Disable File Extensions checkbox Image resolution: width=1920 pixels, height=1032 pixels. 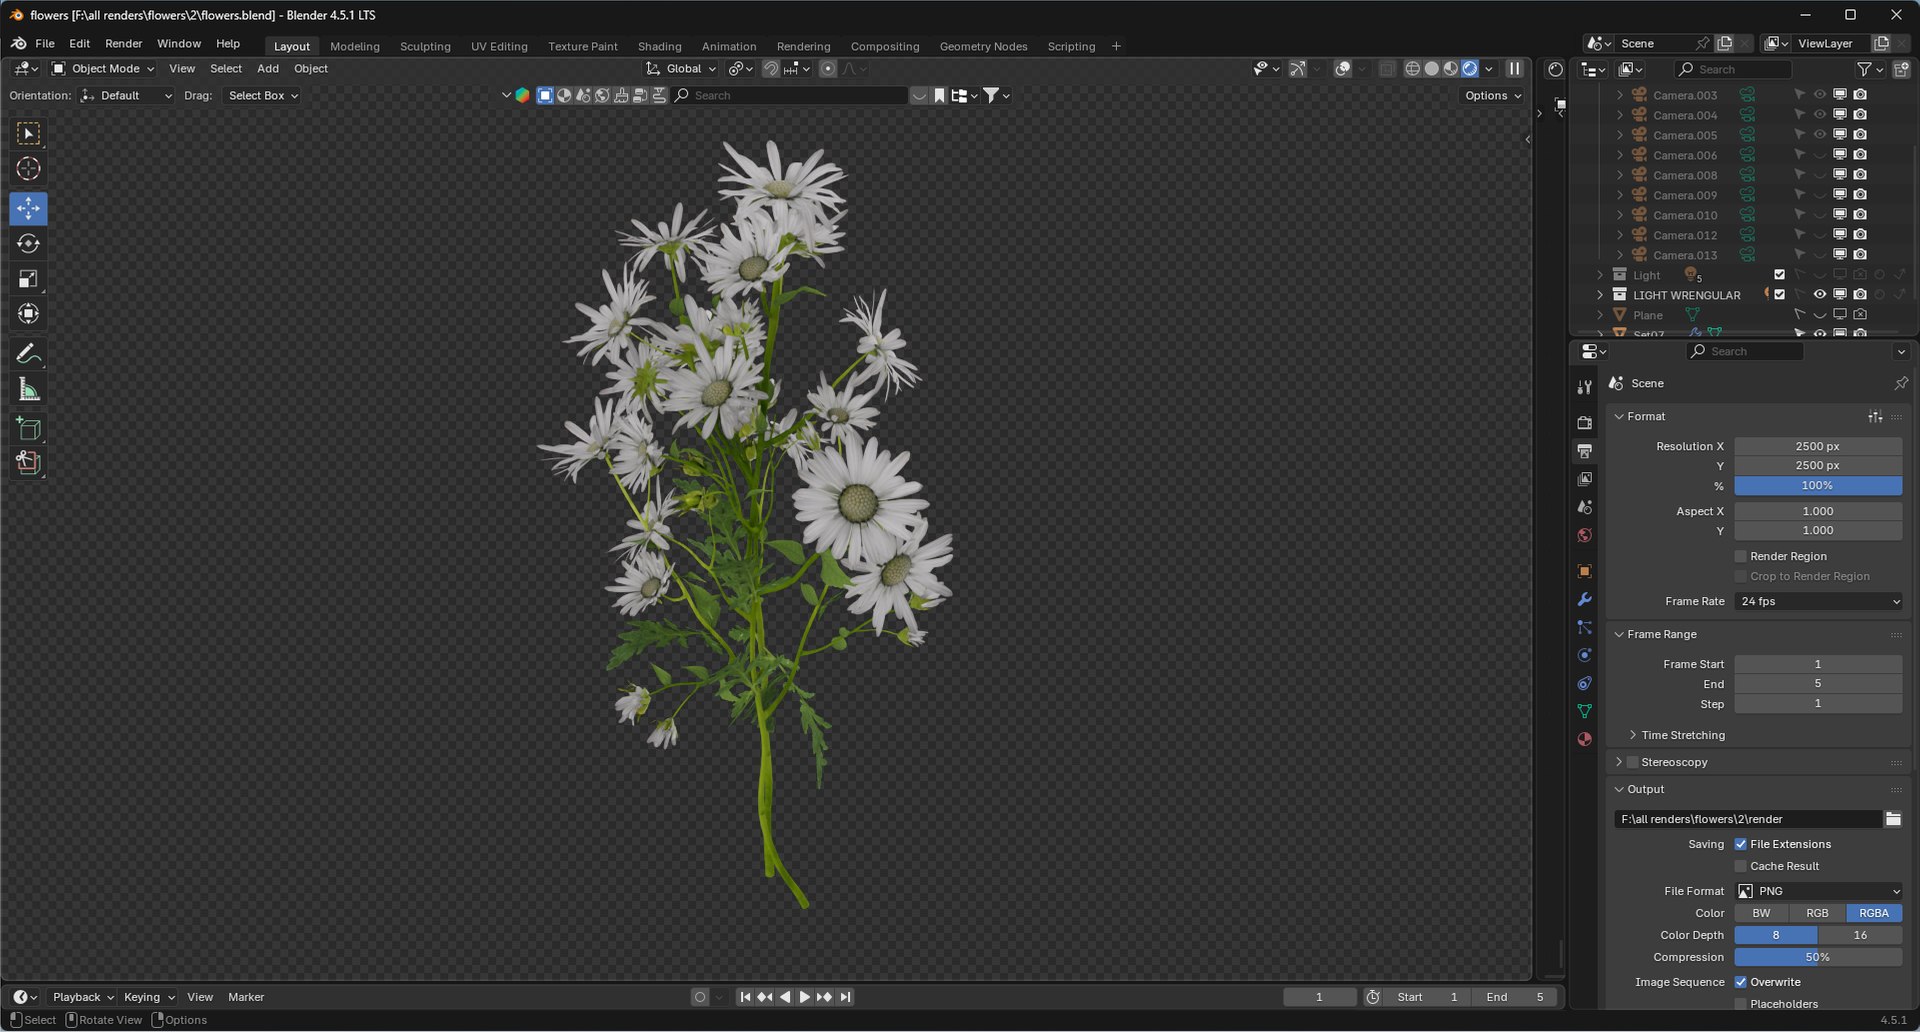tap(1740, 844)
